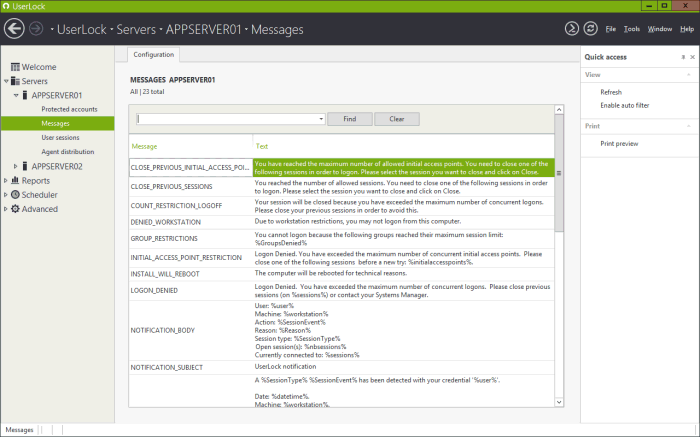Open the Help menu
Viewport: 700px width, 437px height.
[687, 29]
